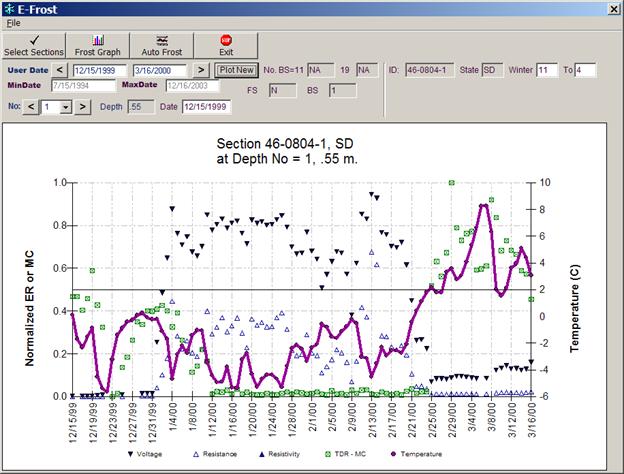
Task: Open the Frost Graph tool
Action: (x=98, y=46)
